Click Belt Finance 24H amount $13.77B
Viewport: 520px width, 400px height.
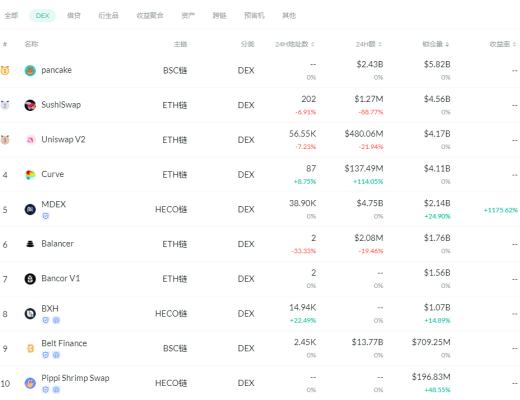[368, 342]
